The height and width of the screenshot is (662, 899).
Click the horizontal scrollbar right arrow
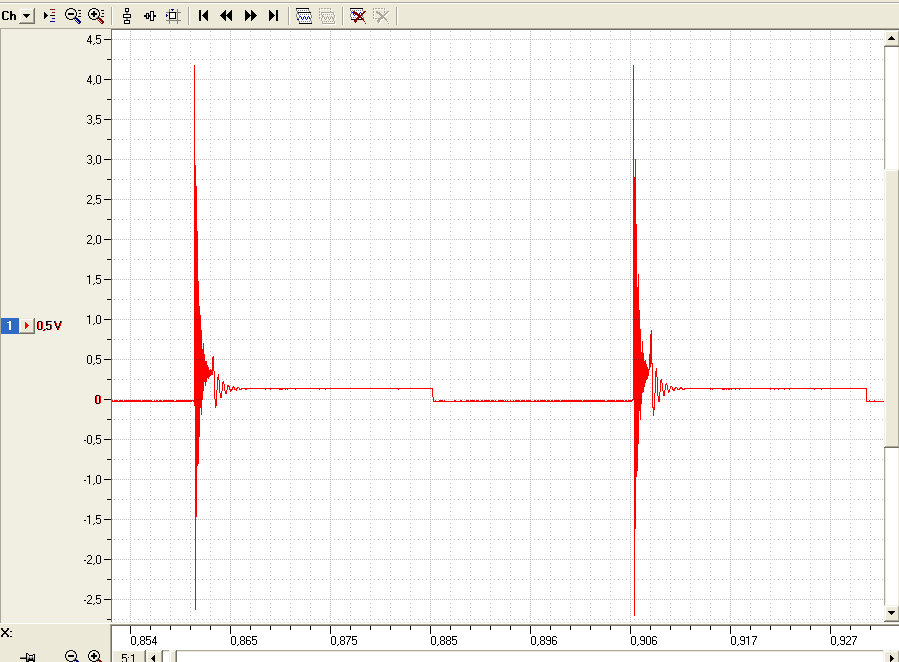892,657
